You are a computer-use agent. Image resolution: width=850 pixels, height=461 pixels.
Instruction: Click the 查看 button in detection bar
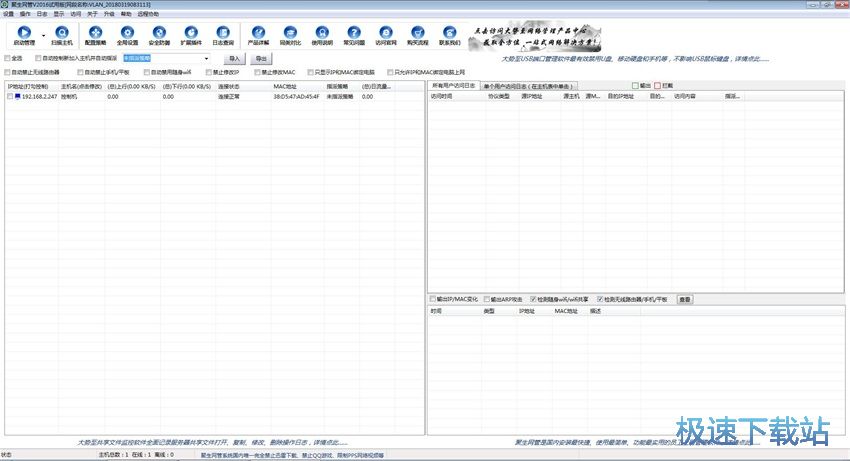(685, 299)
